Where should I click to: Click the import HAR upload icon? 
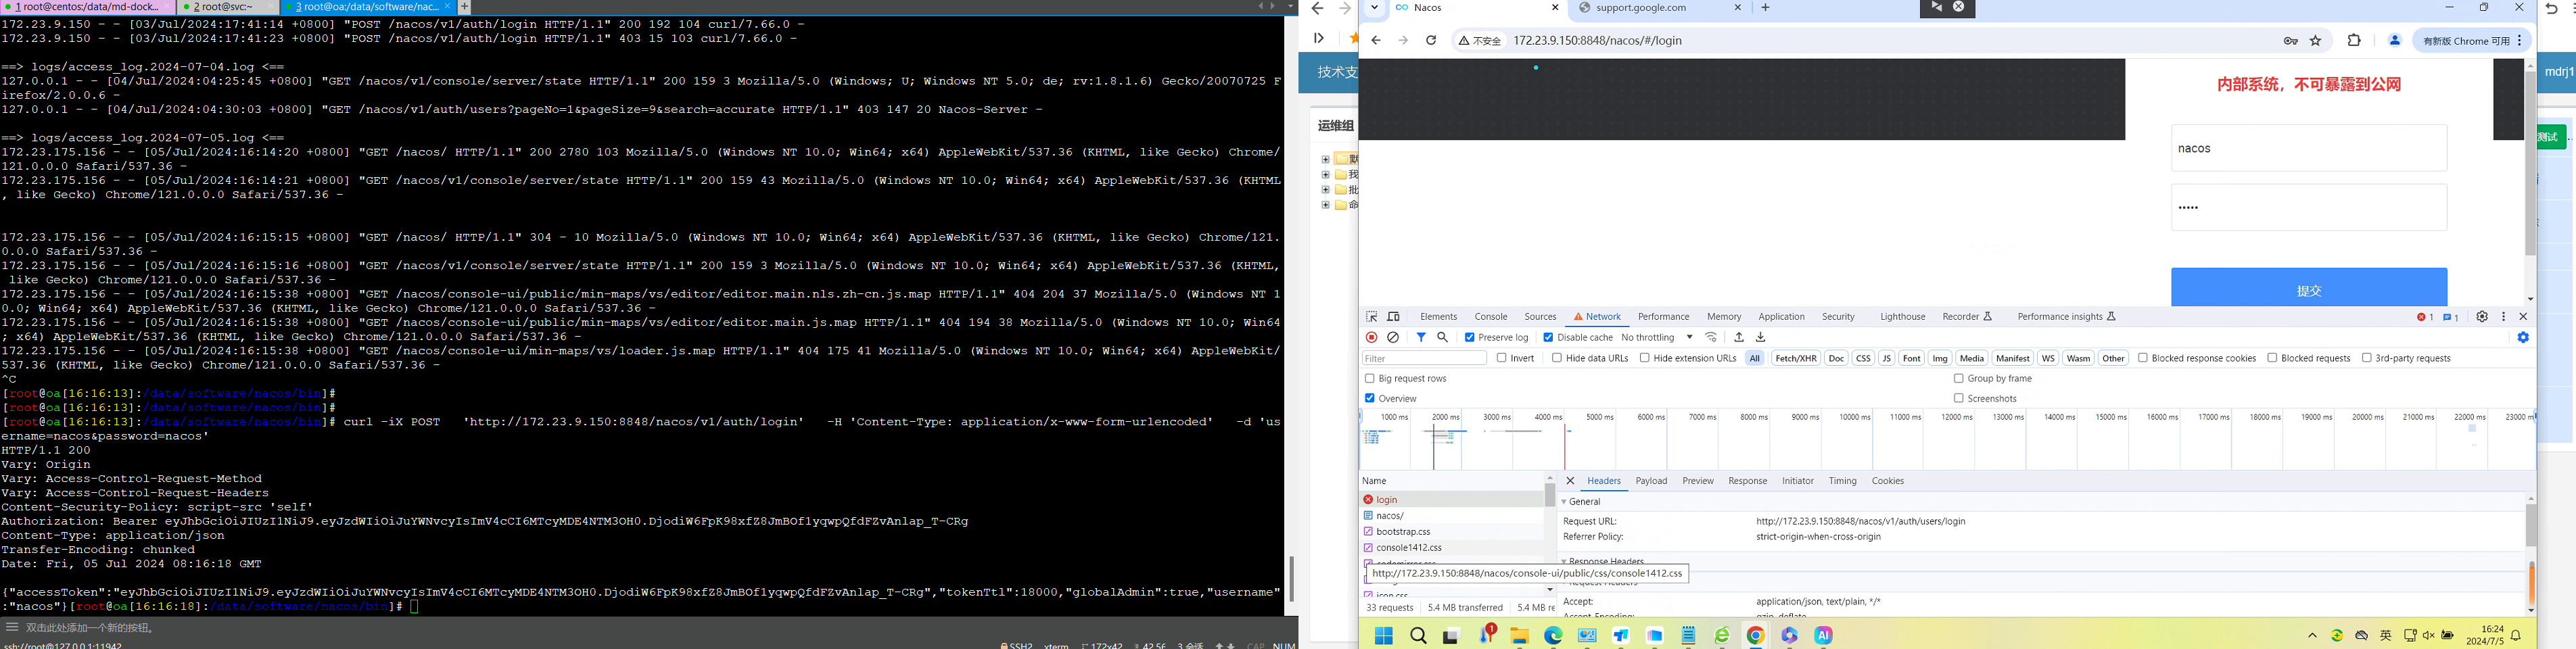(x=1739, y=338)
